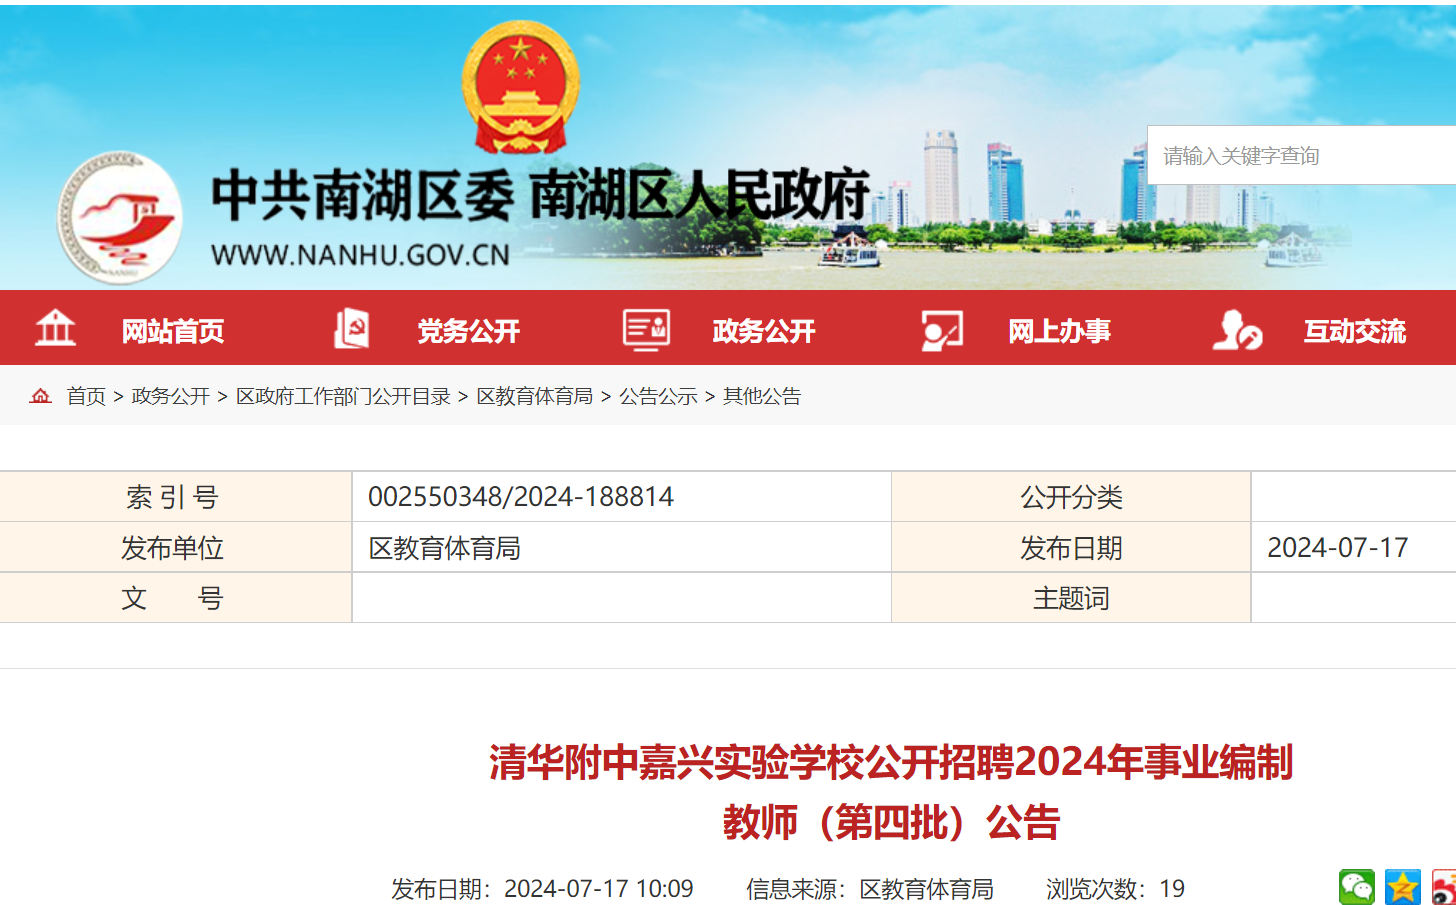The image size is (1456, 905).
Task: Click the 发布日期 label in table
Action: tap(1071, 548)
